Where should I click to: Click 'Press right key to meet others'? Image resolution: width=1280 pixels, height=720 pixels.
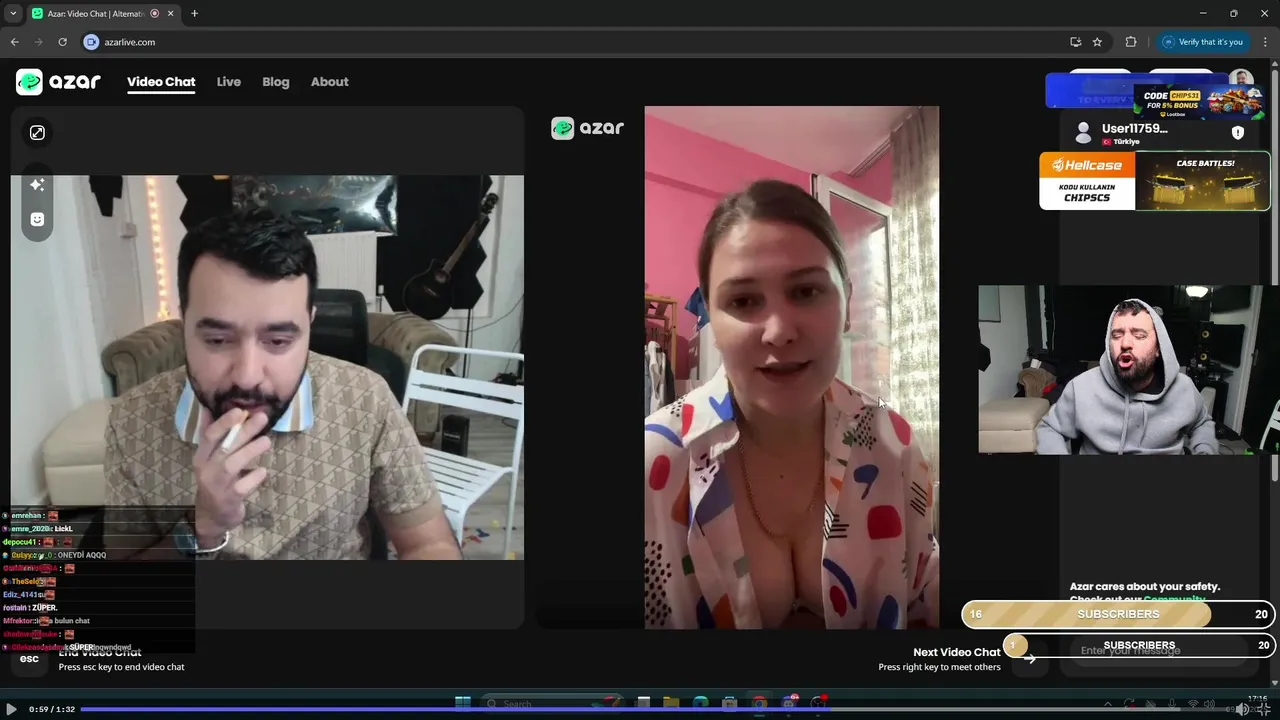939,667
